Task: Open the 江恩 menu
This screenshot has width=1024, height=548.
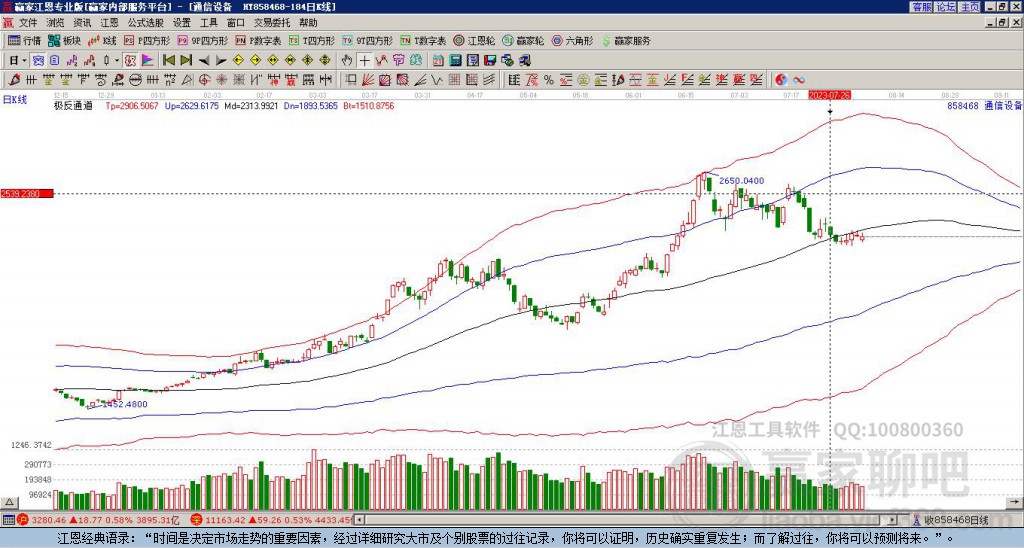Action: [109, 23]
